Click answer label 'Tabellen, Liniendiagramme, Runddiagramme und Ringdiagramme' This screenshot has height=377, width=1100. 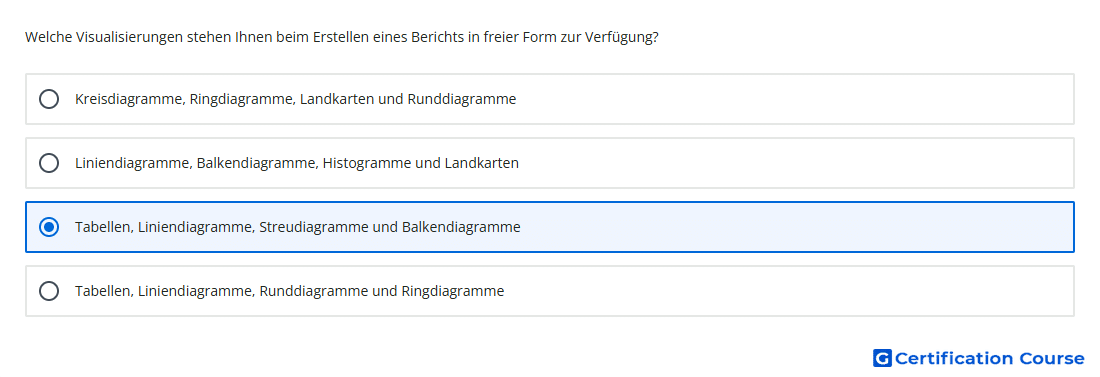tap(289, 291)
